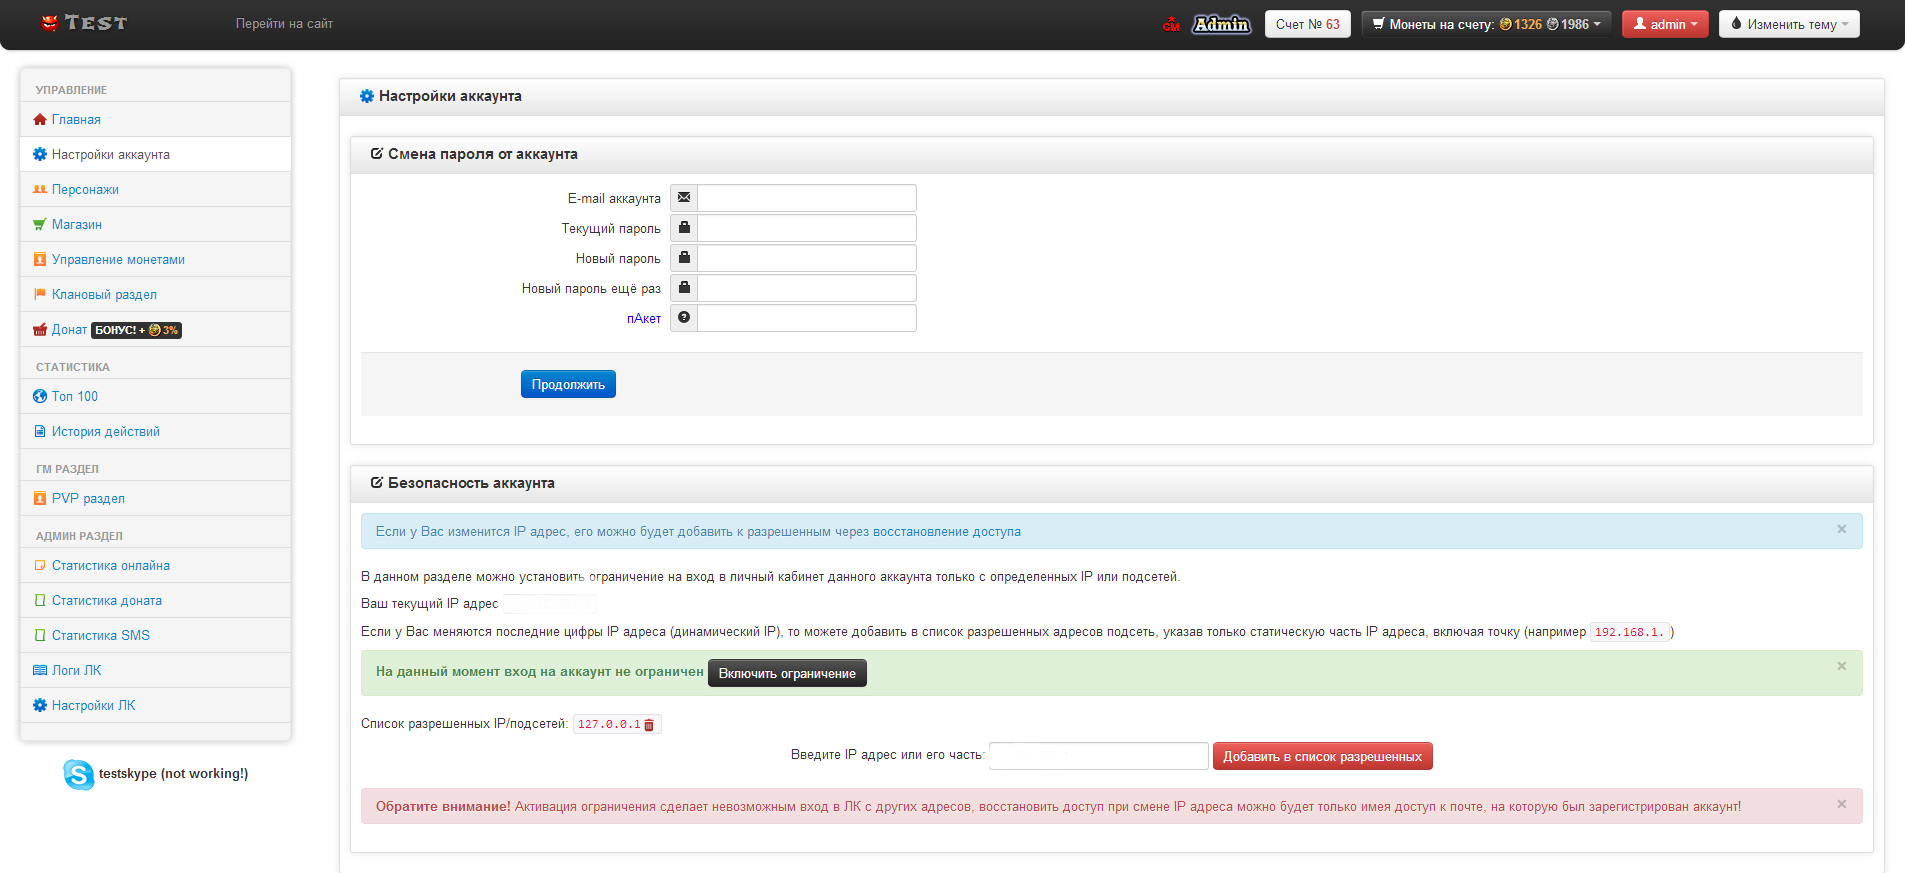Focus the E-mail аккаунта input field

click(x=806, y=198)
